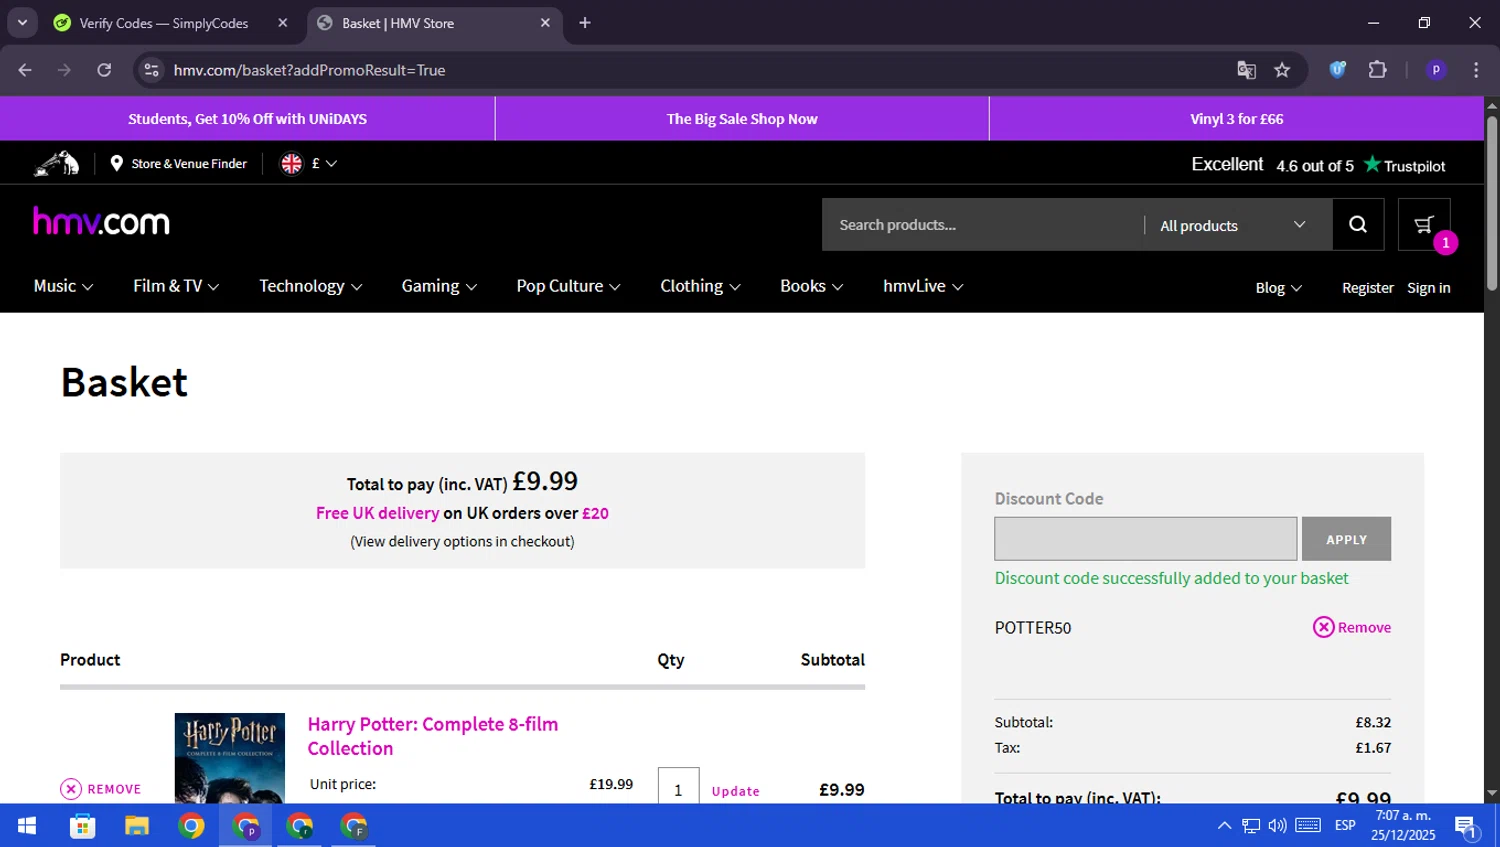Open the shopping basket cart icon
Screen dimensions: 1500x847
click(x=1424, y=224)
